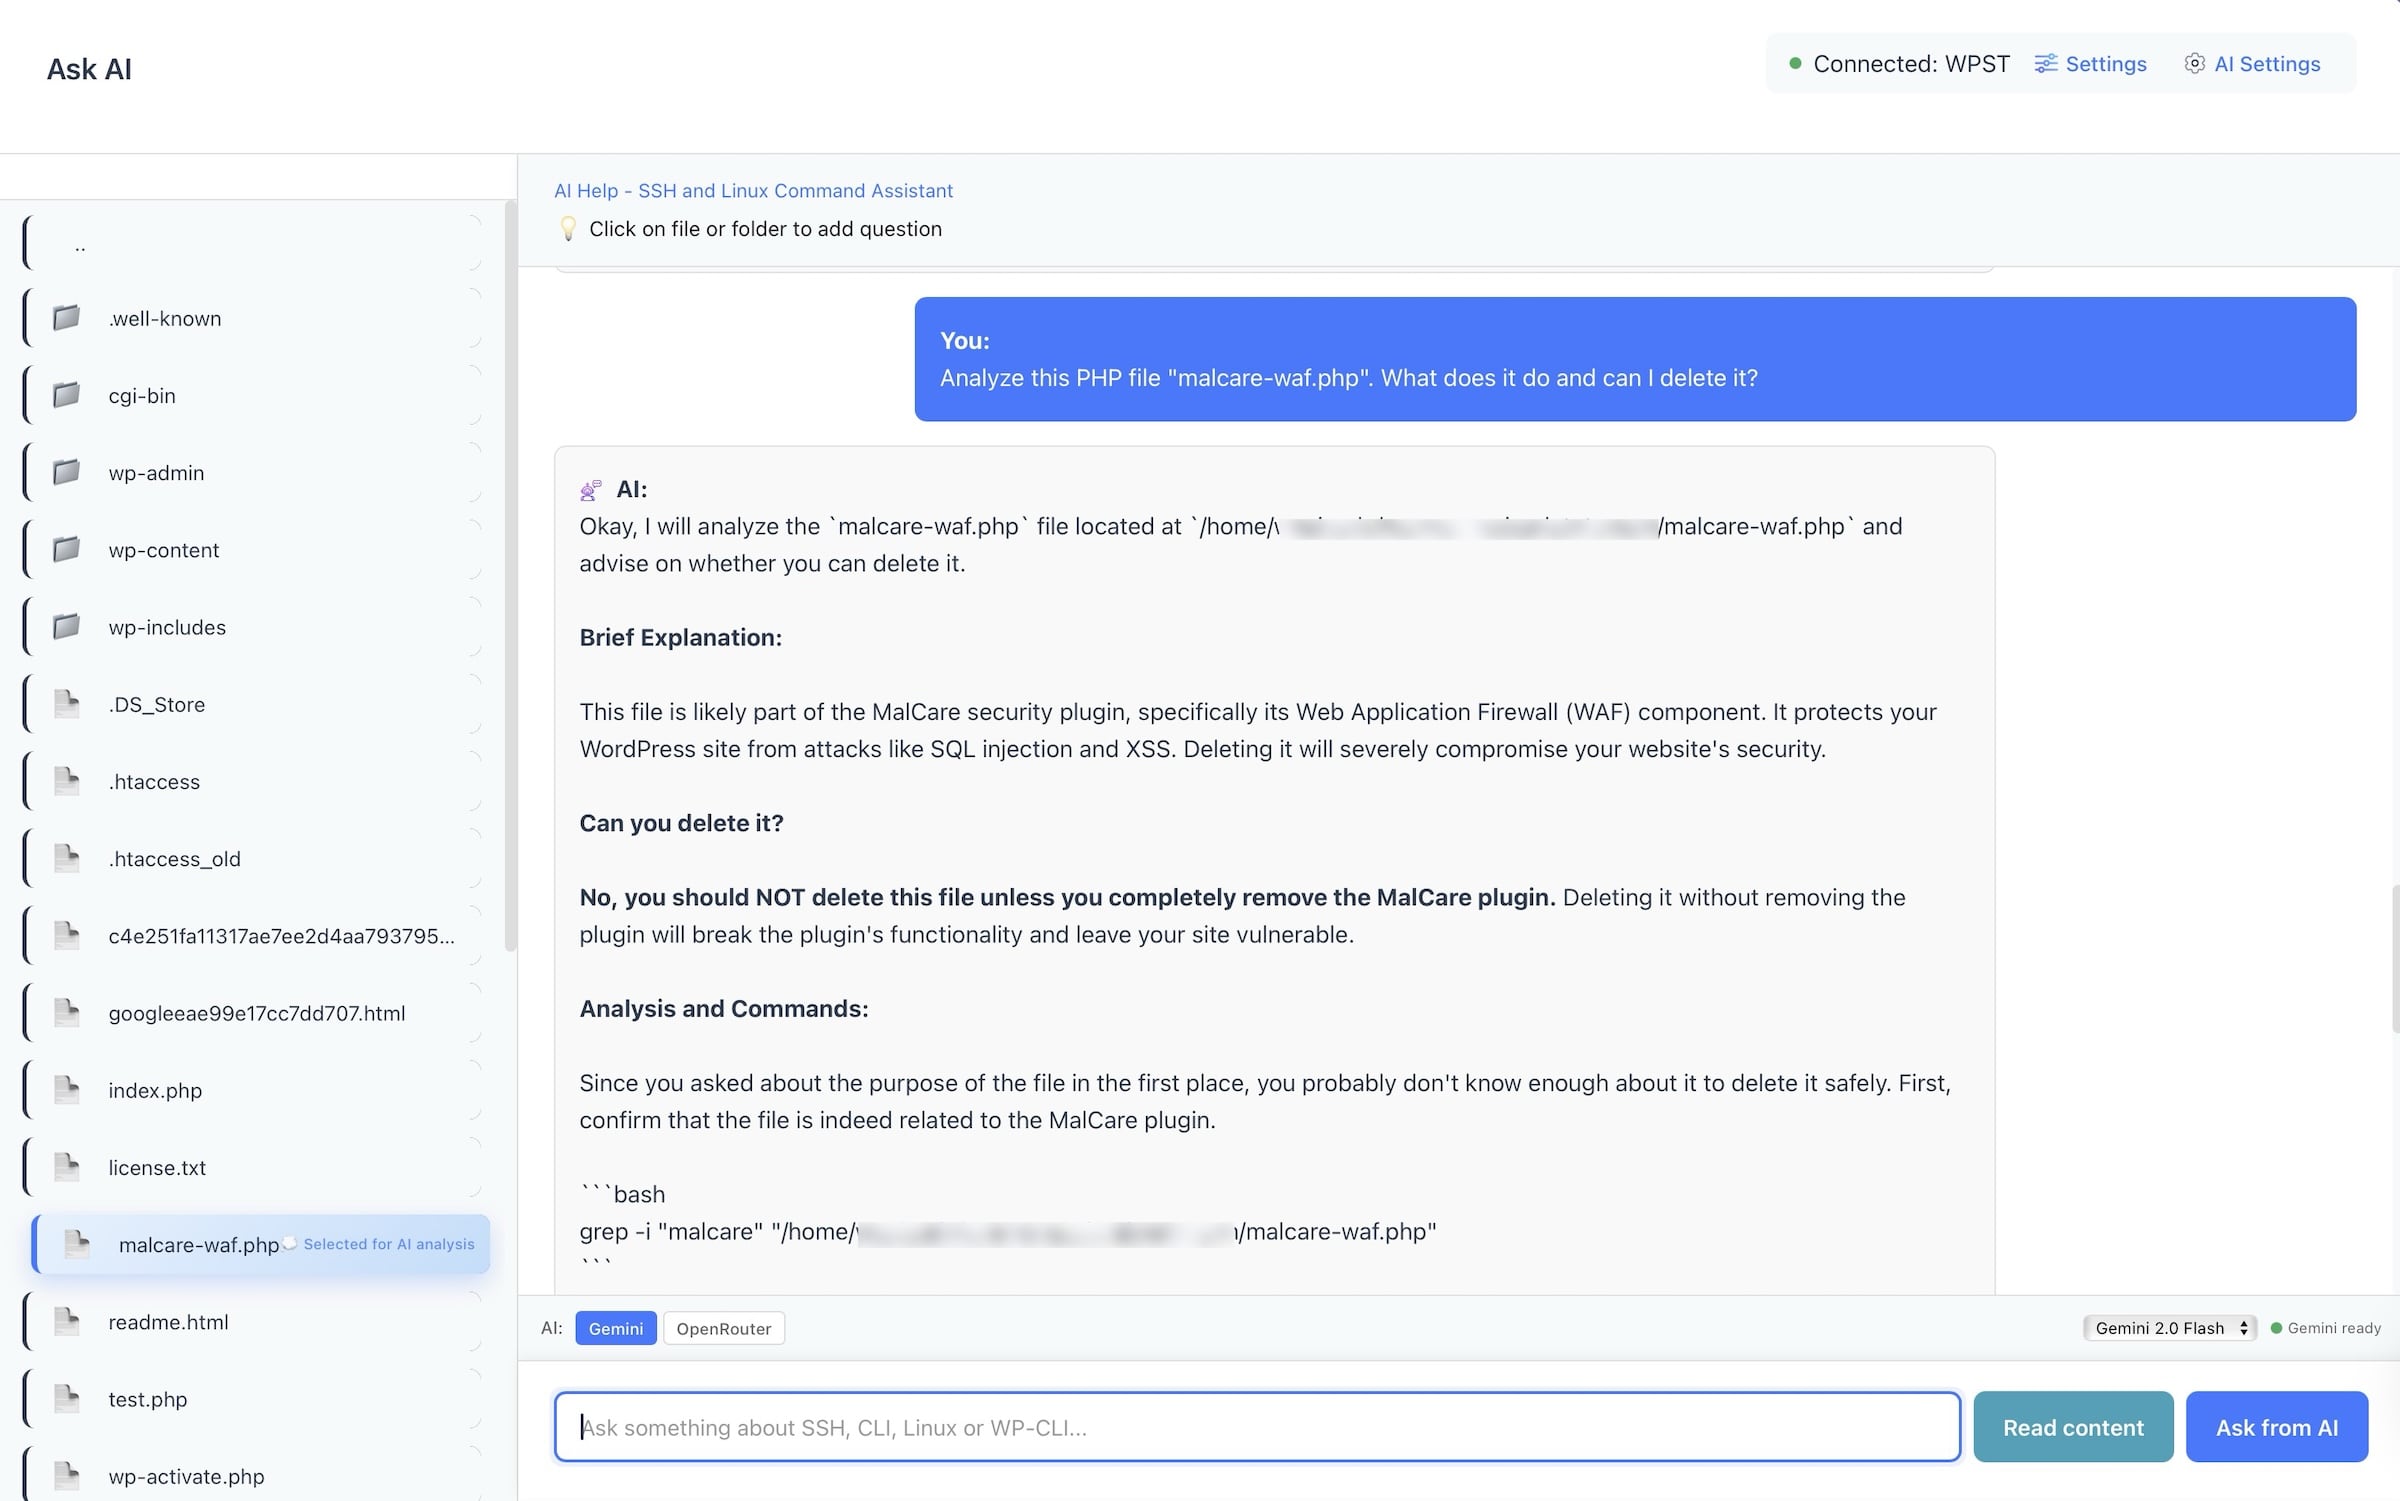Click the grep -i "malcare" command line
The image size is (2400, 1501).
[x=1008, y=1231]
